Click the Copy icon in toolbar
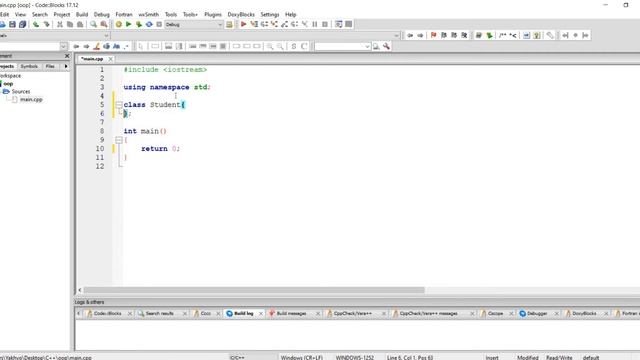The height and width of the screenshot is (360, 640). [70, 24]
